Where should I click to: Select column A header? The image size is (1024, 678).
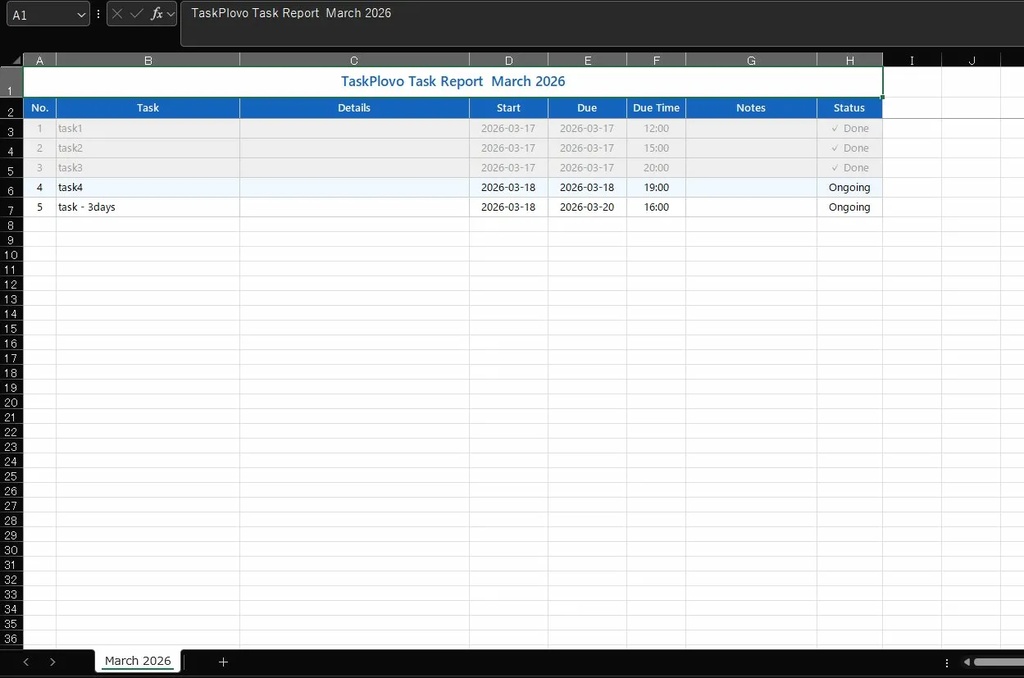[x=40, y=60]
